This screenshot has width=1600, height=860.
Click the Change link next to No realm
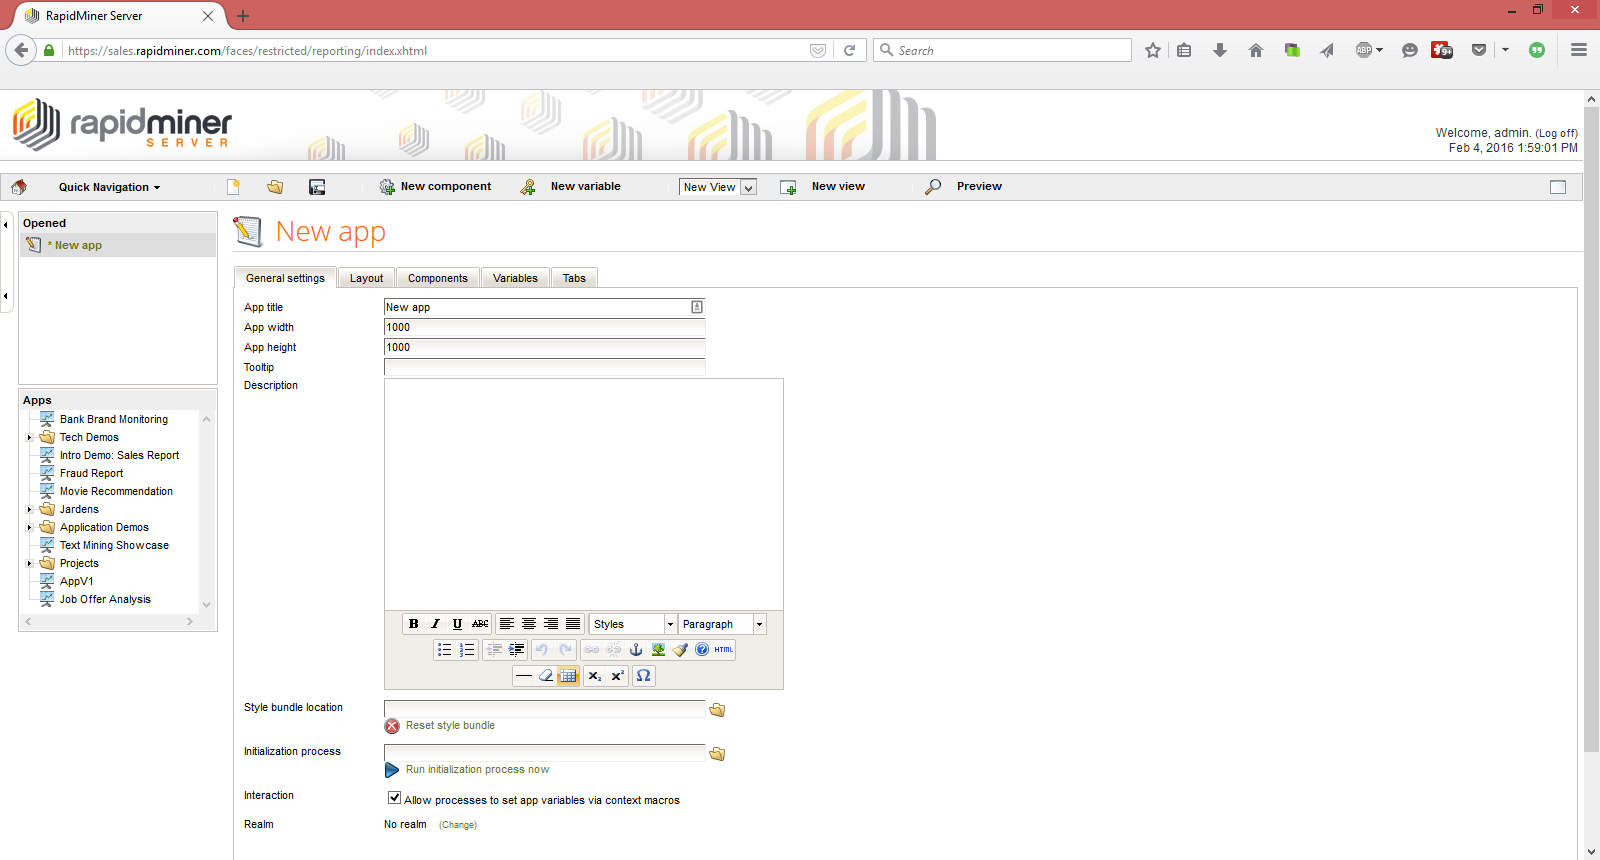coord(458,825)
